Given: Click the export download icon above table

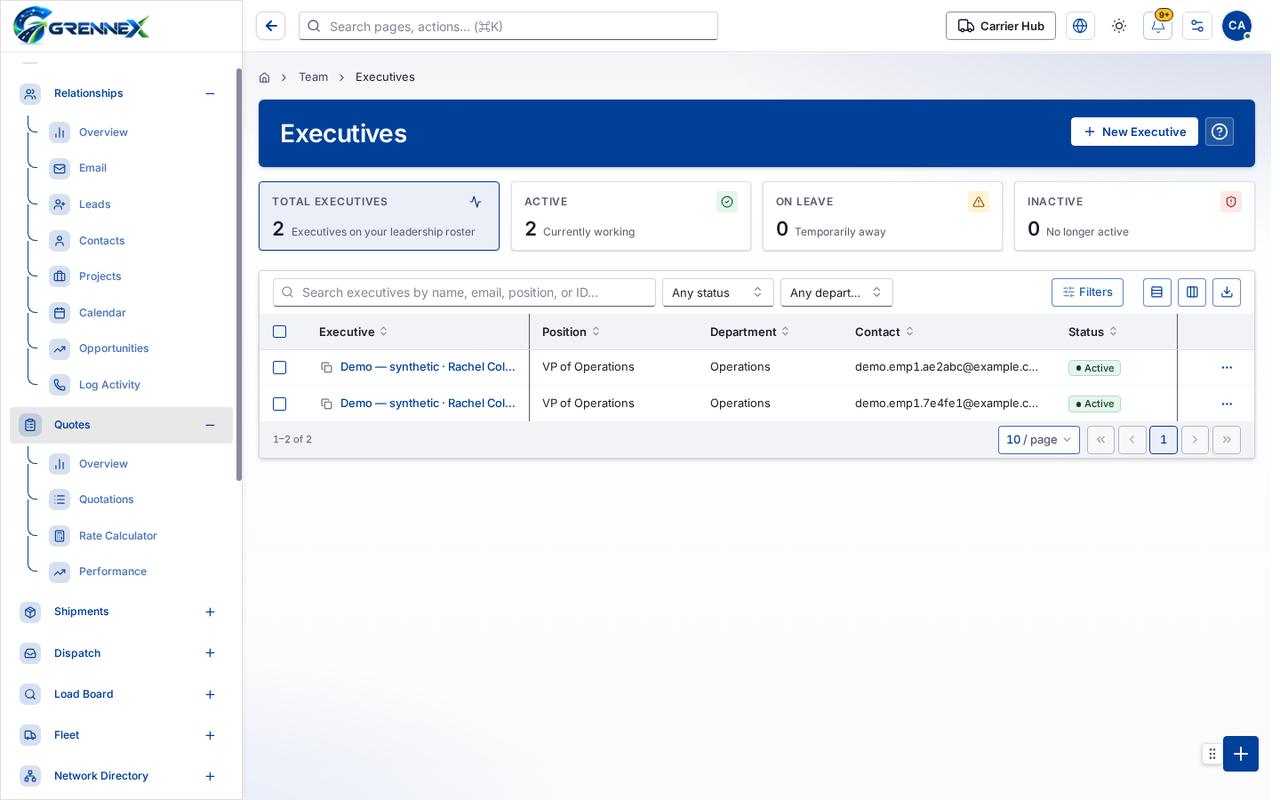Looking at the screenshot, I should coord(1227,292).
